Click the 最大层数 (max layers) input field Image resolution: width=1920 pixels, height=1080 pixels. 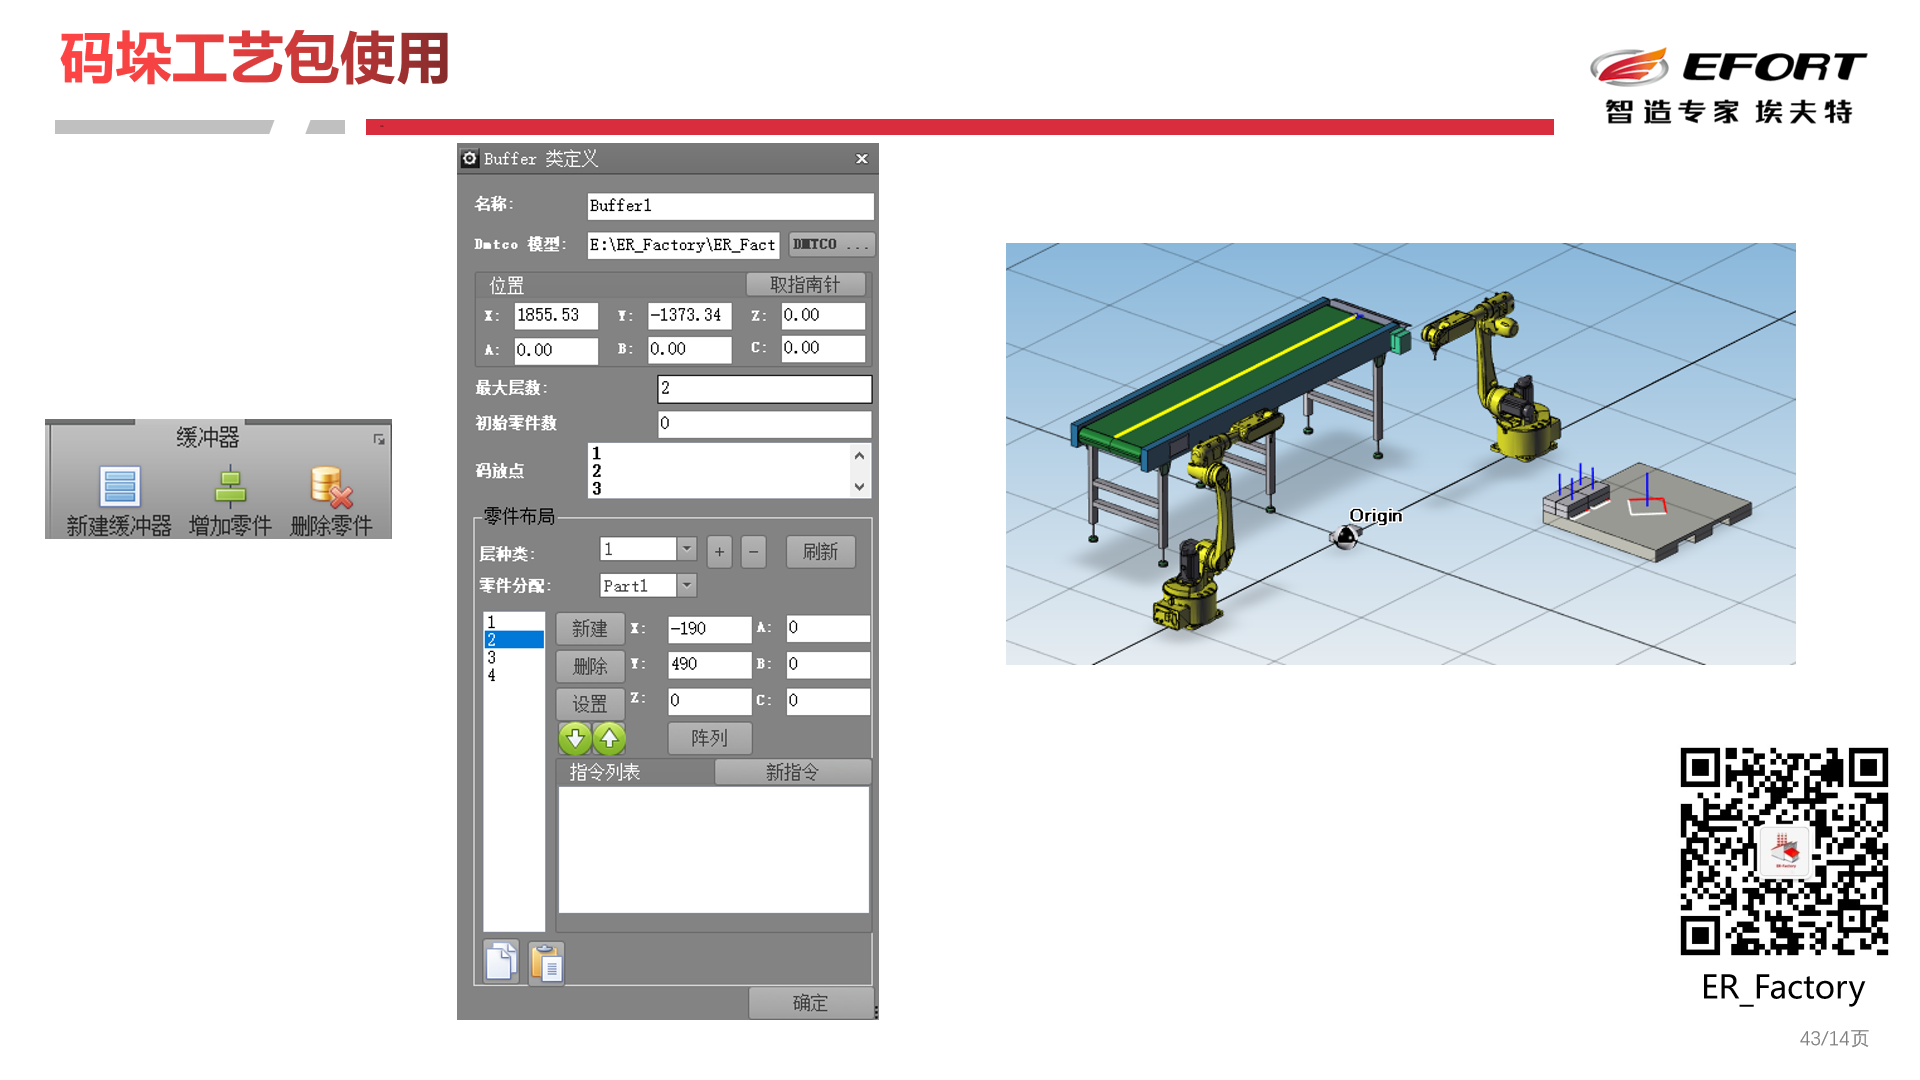point(764,388)
